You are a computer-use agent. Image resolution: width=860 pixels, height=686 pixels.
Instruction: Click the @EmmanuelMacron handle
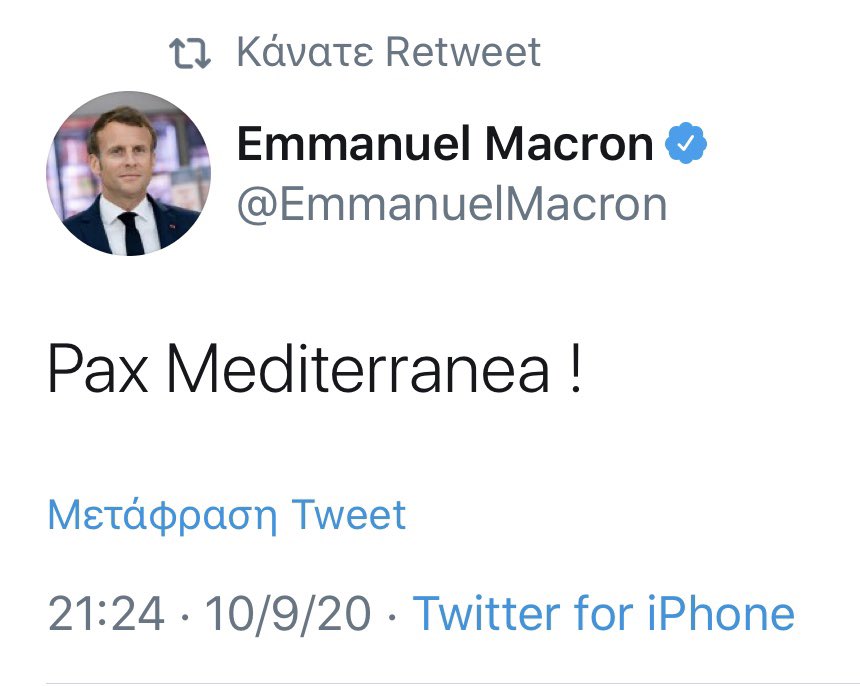click(x=451, y=204)
